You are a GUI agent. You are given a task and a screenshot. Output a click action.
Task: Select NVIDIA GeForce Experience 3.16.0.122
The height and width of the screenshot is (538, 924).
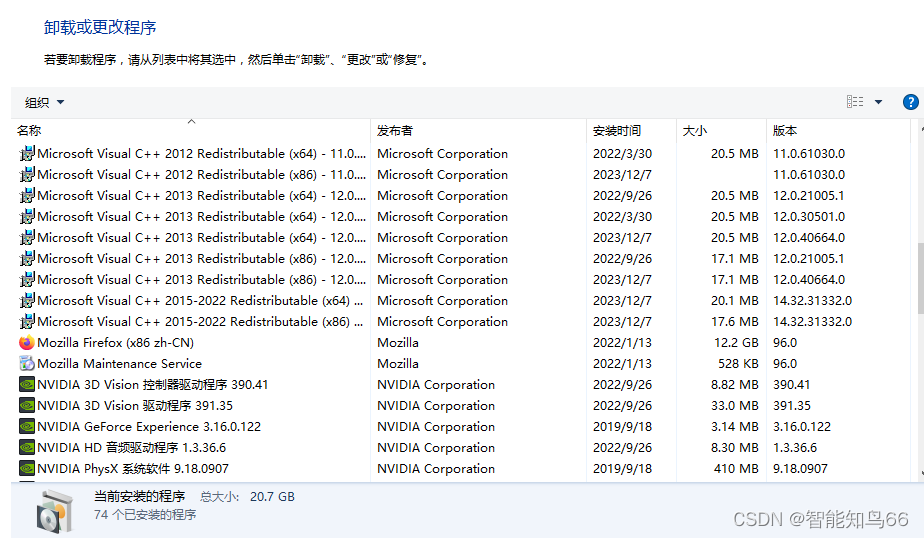point(149,427)
